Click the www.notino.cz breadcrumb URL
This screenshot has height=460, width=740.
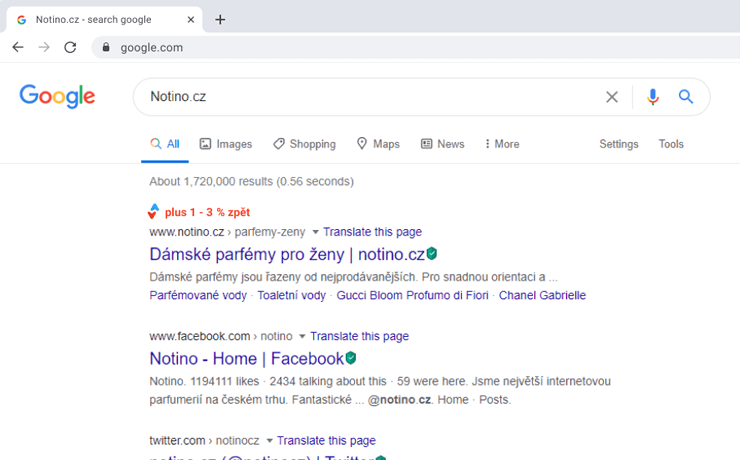pyautogui.click(x=186, y=232)
